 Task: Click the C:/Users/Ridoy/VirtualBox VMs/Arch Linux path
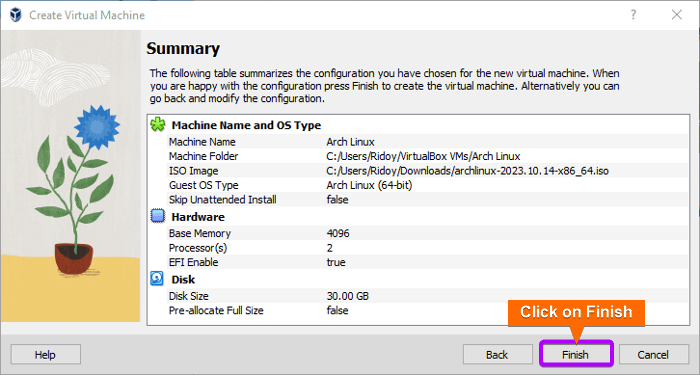(423, 156)
